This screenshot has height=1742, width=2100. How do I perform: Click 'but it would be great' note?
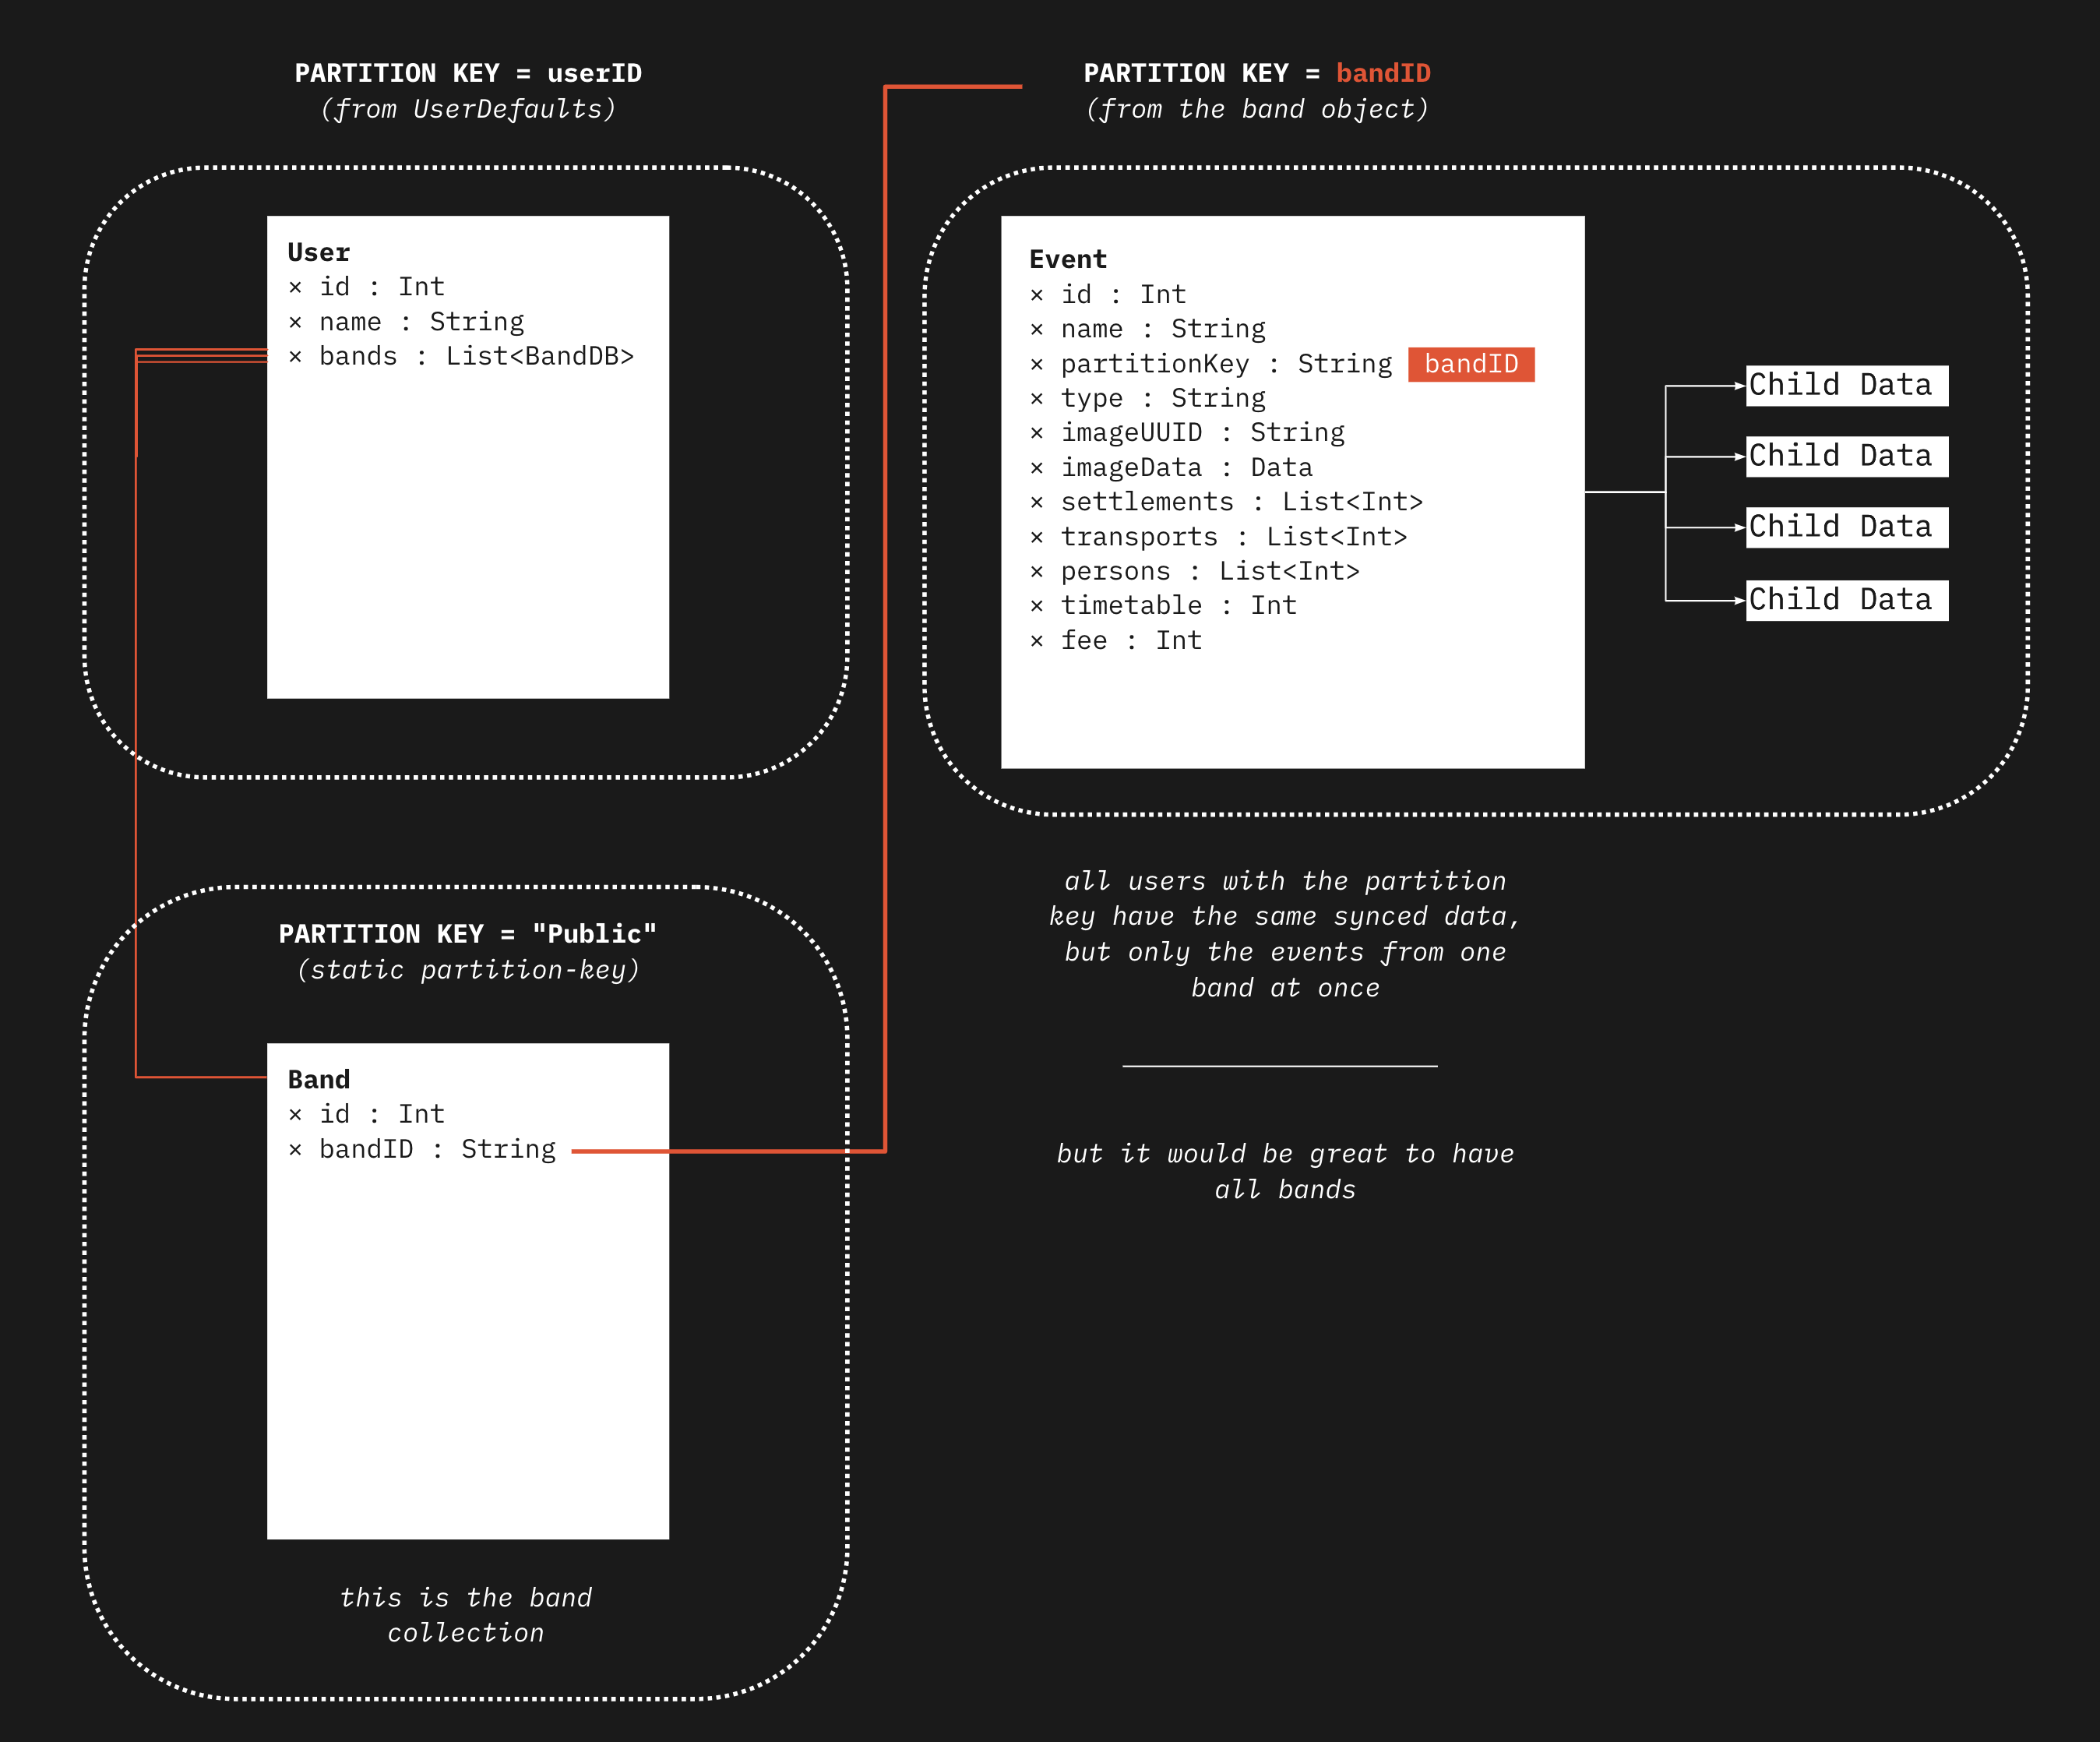[1284, 1171]
